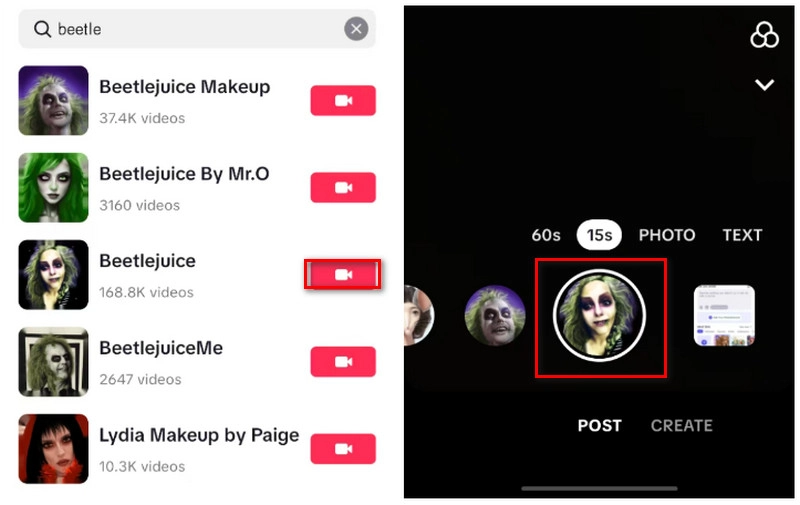Select the 15s recording mode
The image size is (800, 505).
pos(599,235)
